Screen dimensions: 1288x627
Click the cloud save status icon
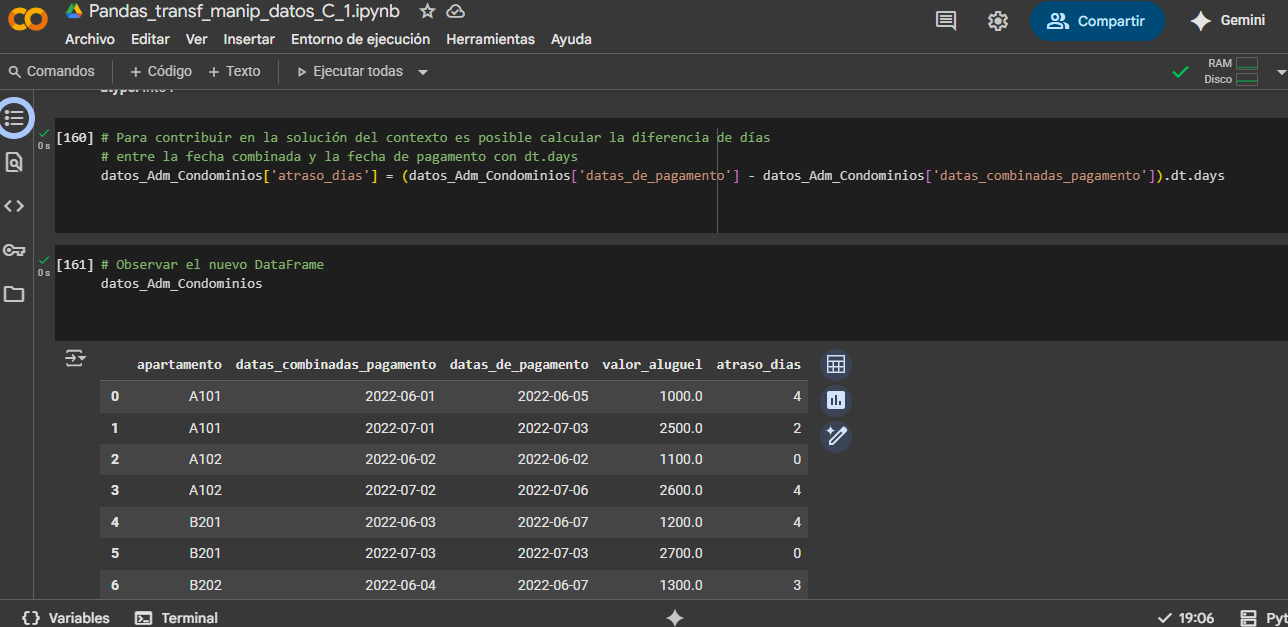(455, 11)
